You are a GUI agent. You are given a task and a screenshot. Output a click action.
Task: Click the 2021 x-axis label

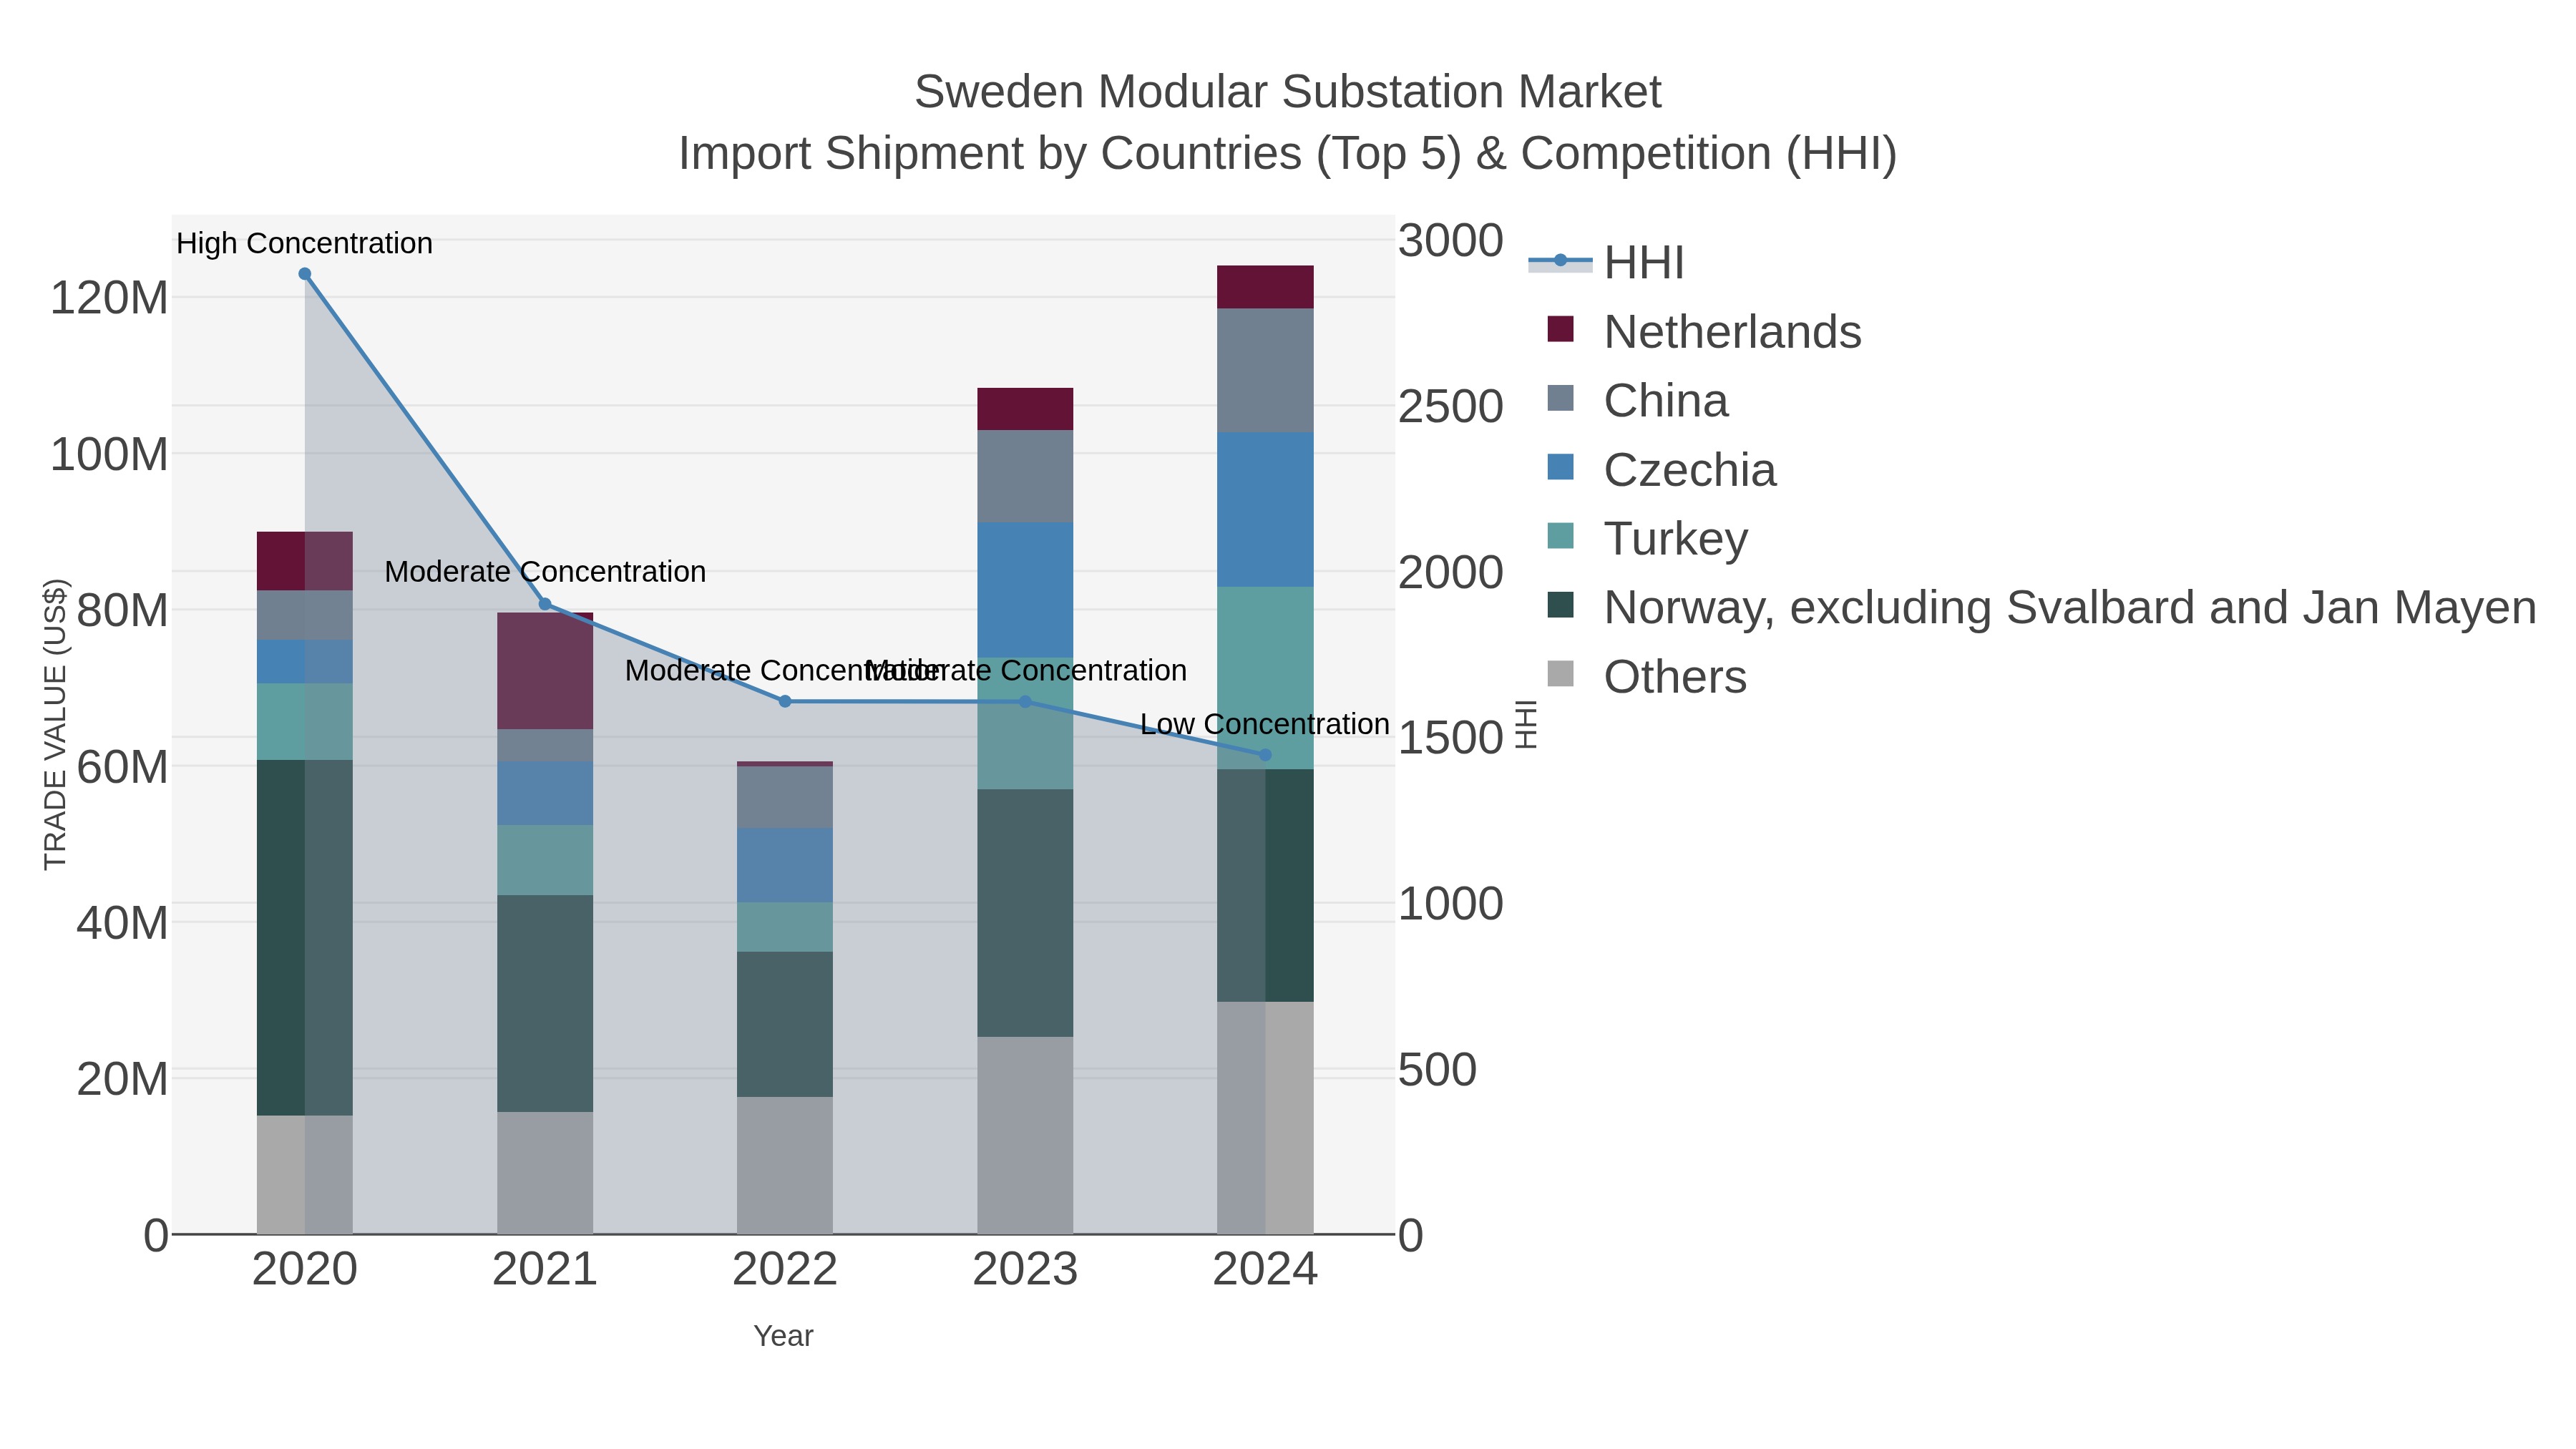point(545,1270)
